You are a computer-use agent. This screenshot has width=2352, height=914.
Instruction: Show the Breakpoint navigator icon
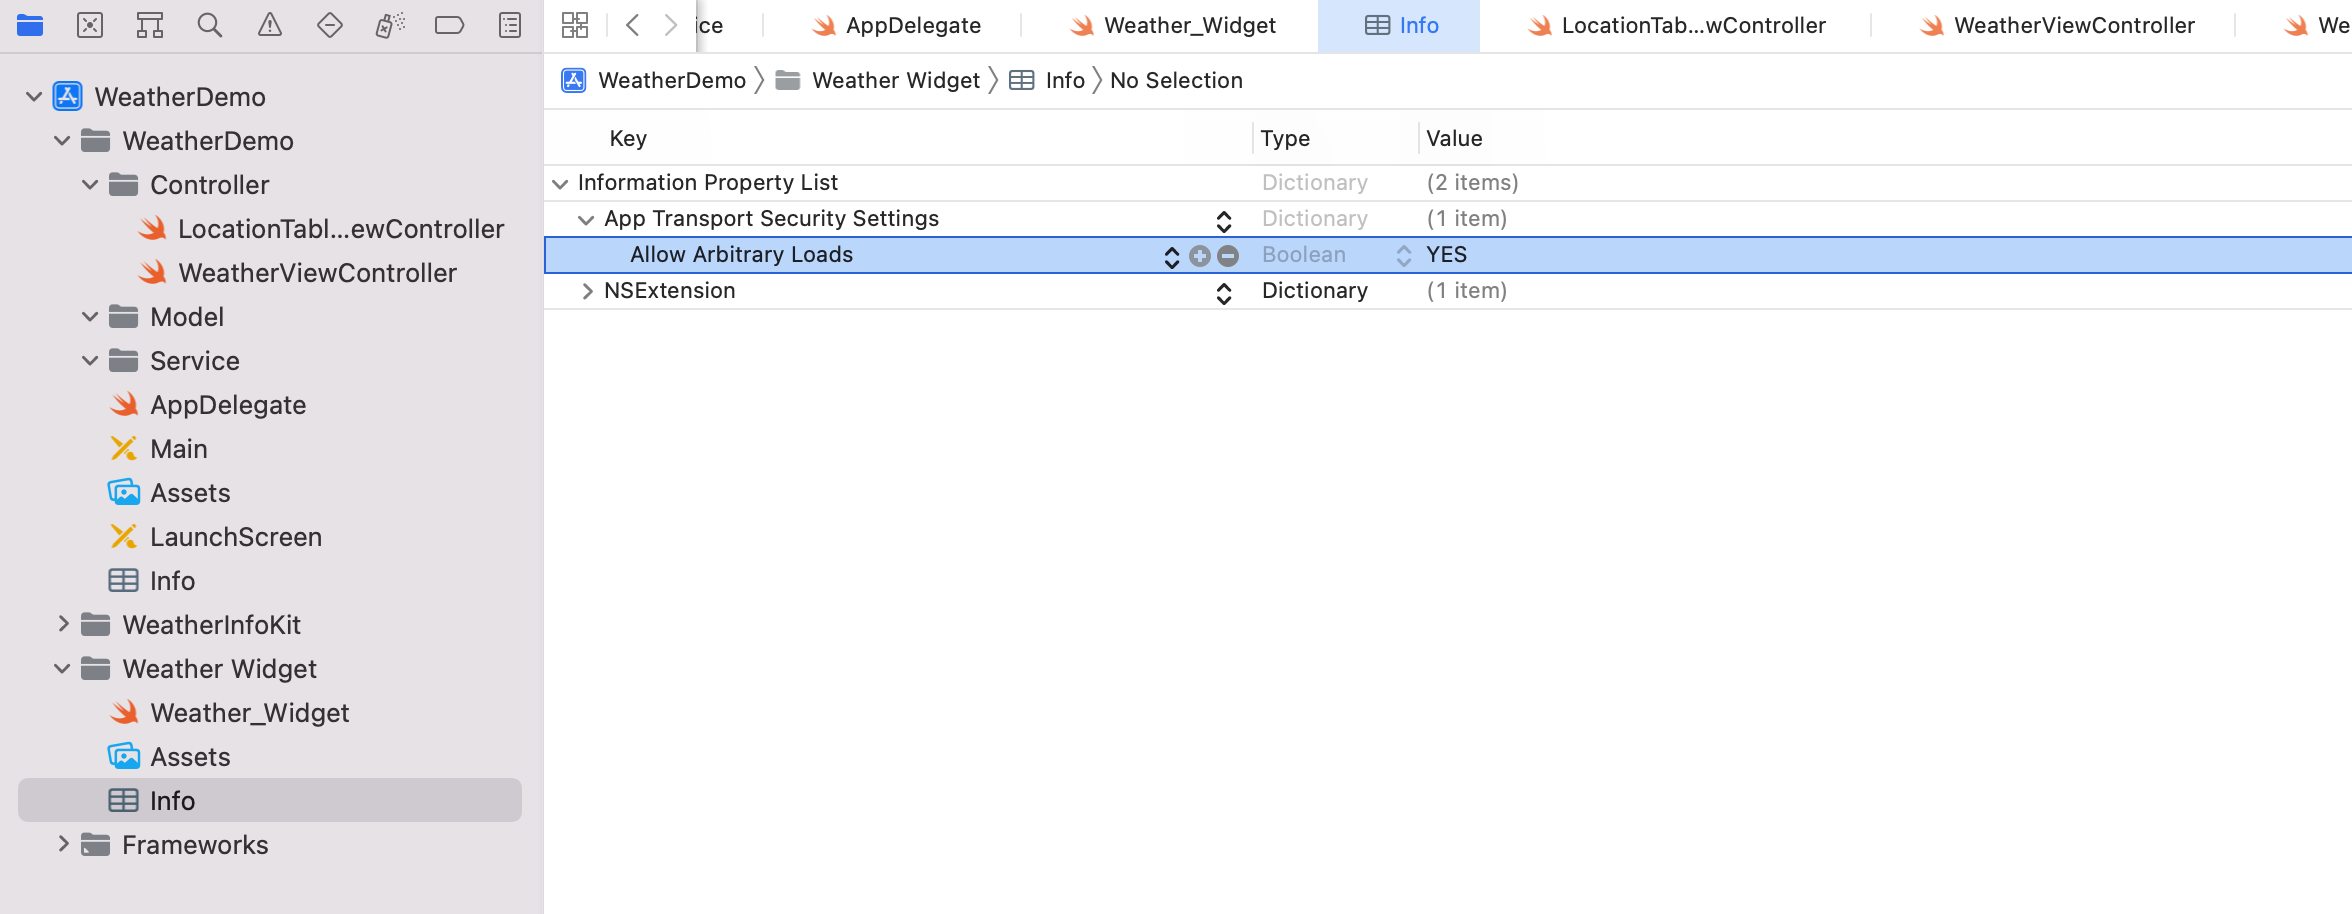pyautogui.click(x=449, y=25)
